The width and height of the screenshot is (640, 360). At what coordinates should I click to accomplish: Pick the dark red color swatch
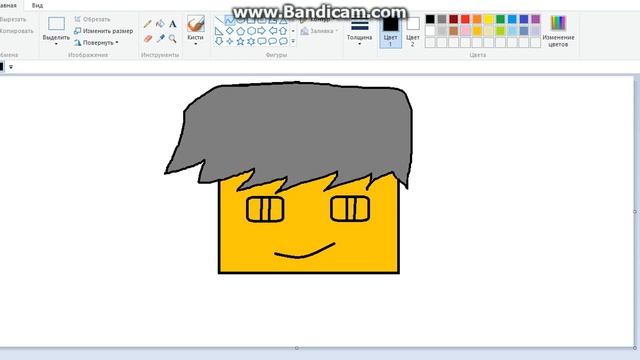(453, 19)
